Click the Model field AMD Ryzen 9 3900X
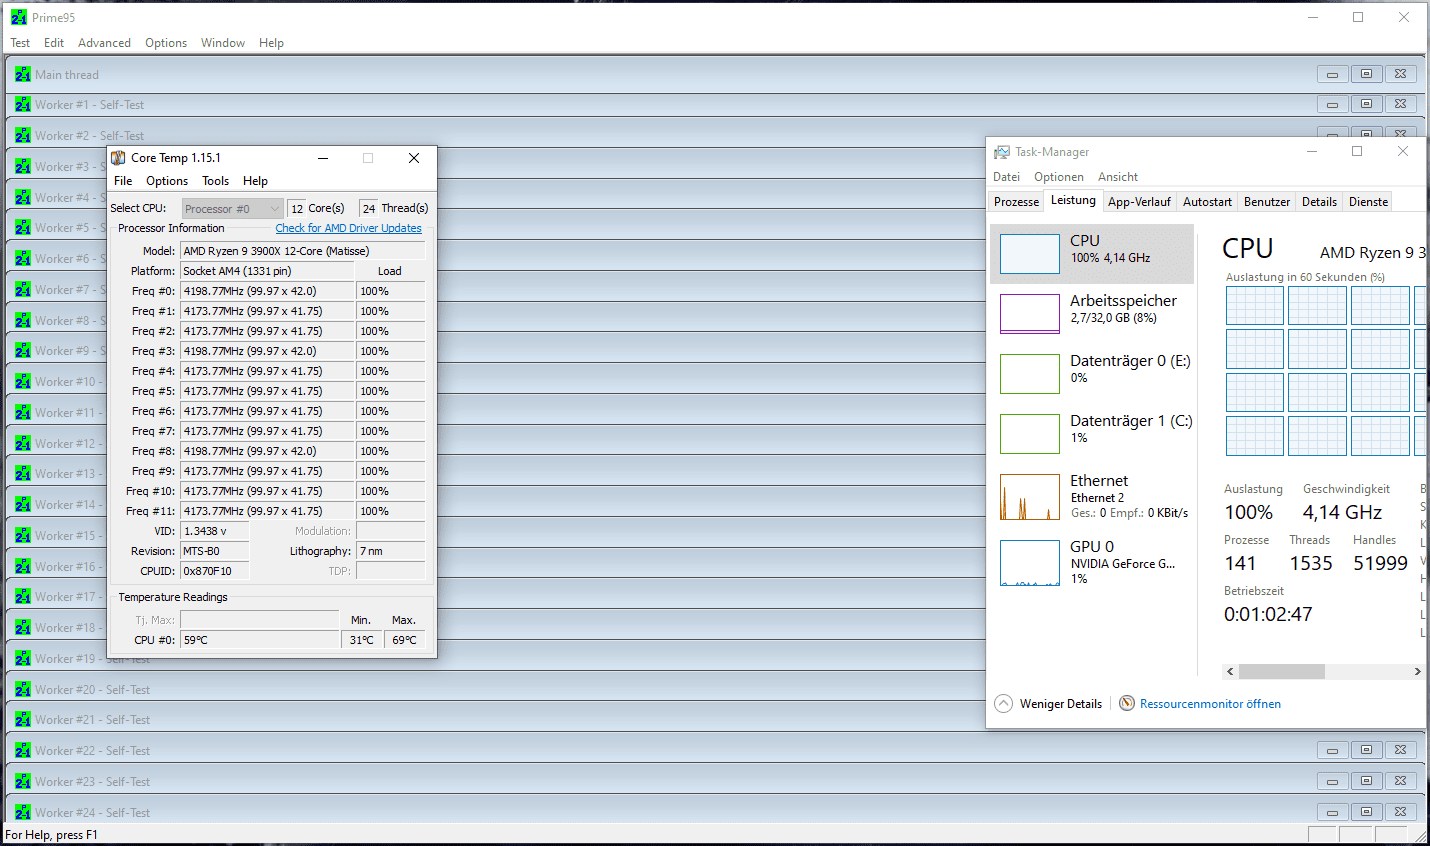Screen dimensions: 1430x846 302,251
